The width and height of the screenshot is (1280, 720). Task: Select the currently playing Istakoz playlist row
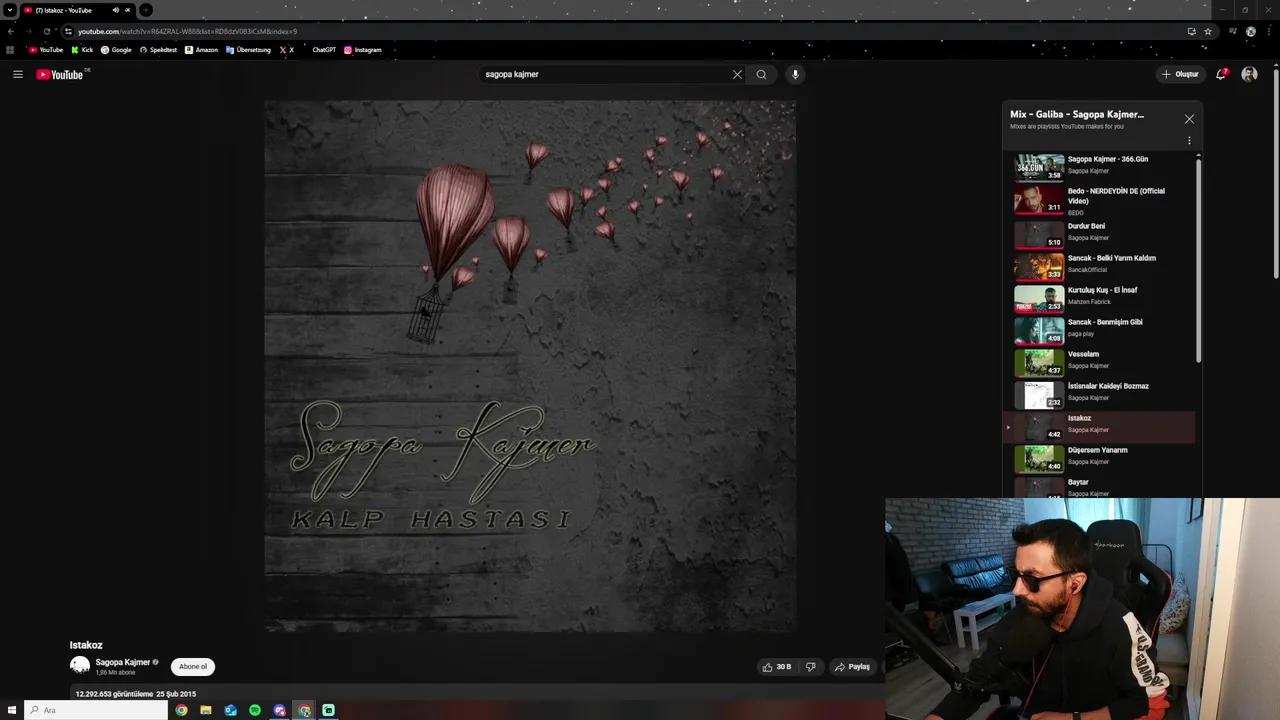tap(1100, 426)
